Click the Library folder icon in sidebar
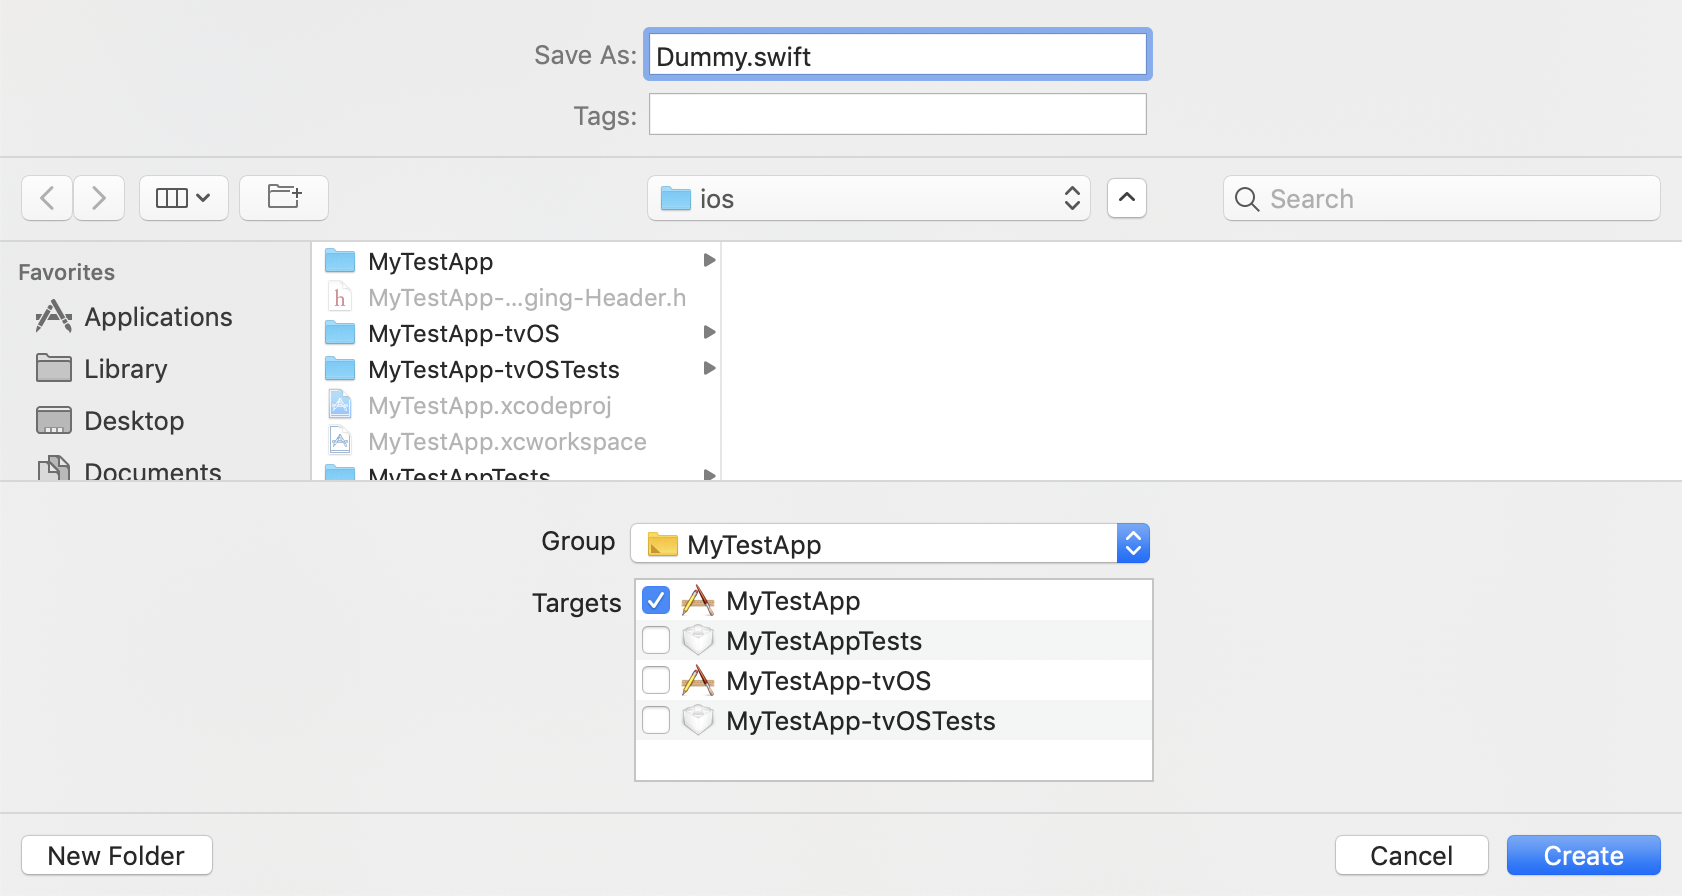1682x896 pixels. click(x=54, y=369)
